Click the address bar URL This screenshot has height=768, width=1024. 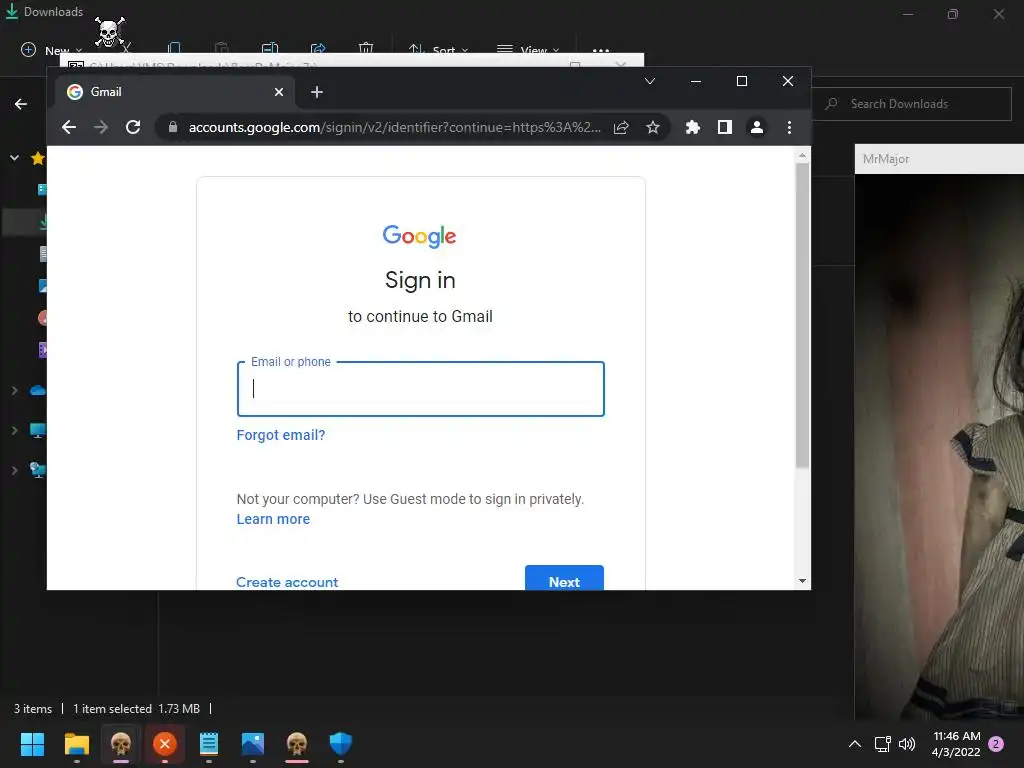coord(394,127)
